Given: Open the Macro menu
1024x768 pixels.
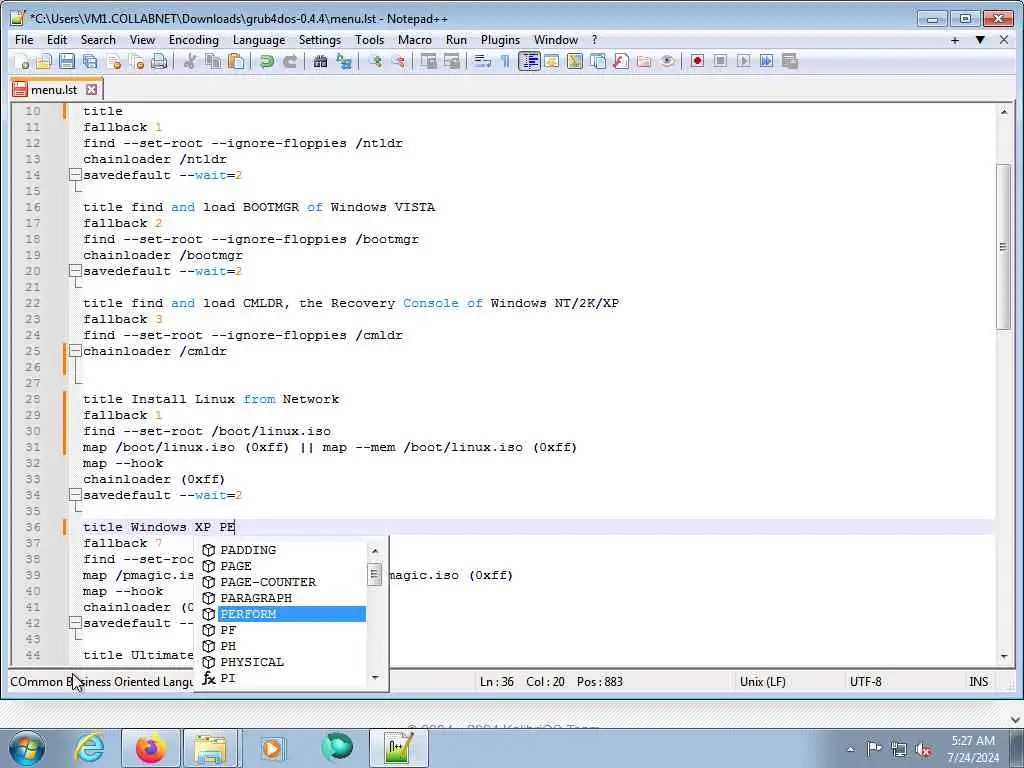Looking at the screenshot, I should [x=415, y=40].
